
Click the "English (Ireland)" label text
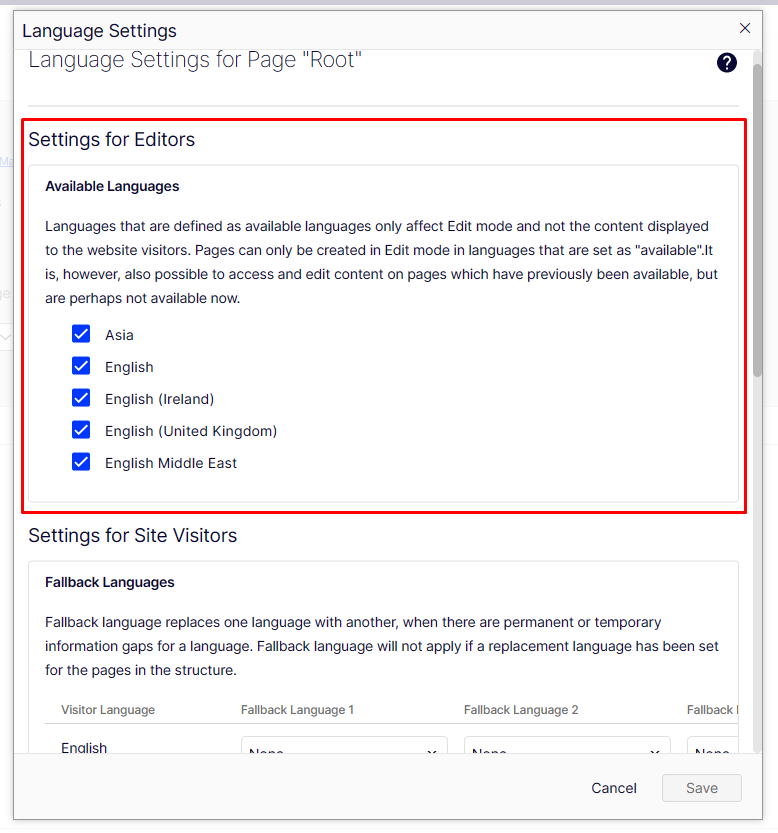pyautogui.click(x=159, y=399)
